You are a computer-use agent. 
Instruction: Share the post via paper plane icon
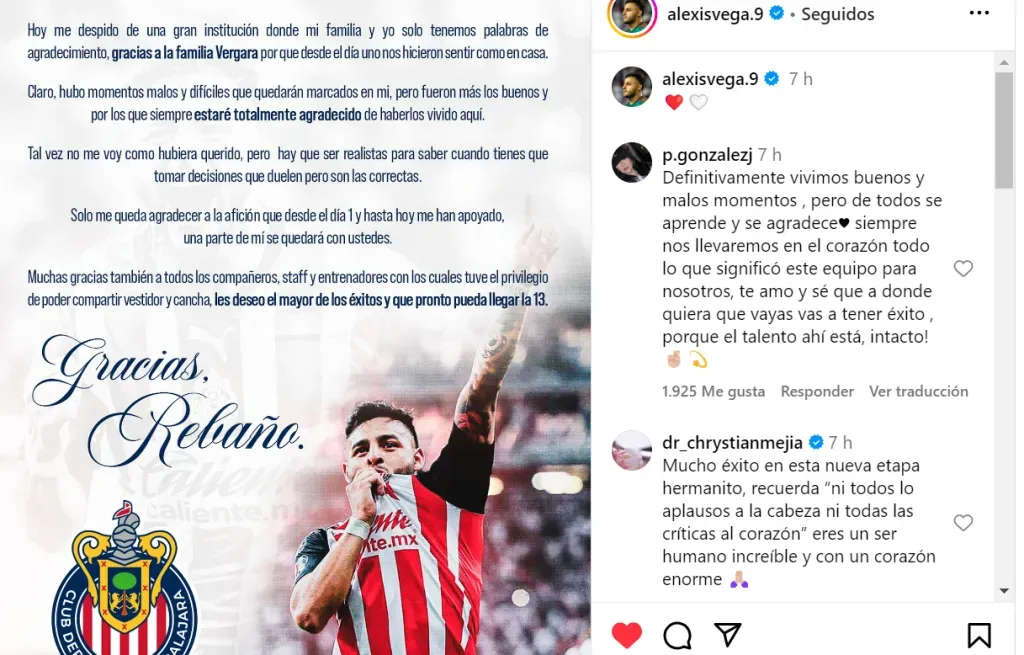coord(728,634)
